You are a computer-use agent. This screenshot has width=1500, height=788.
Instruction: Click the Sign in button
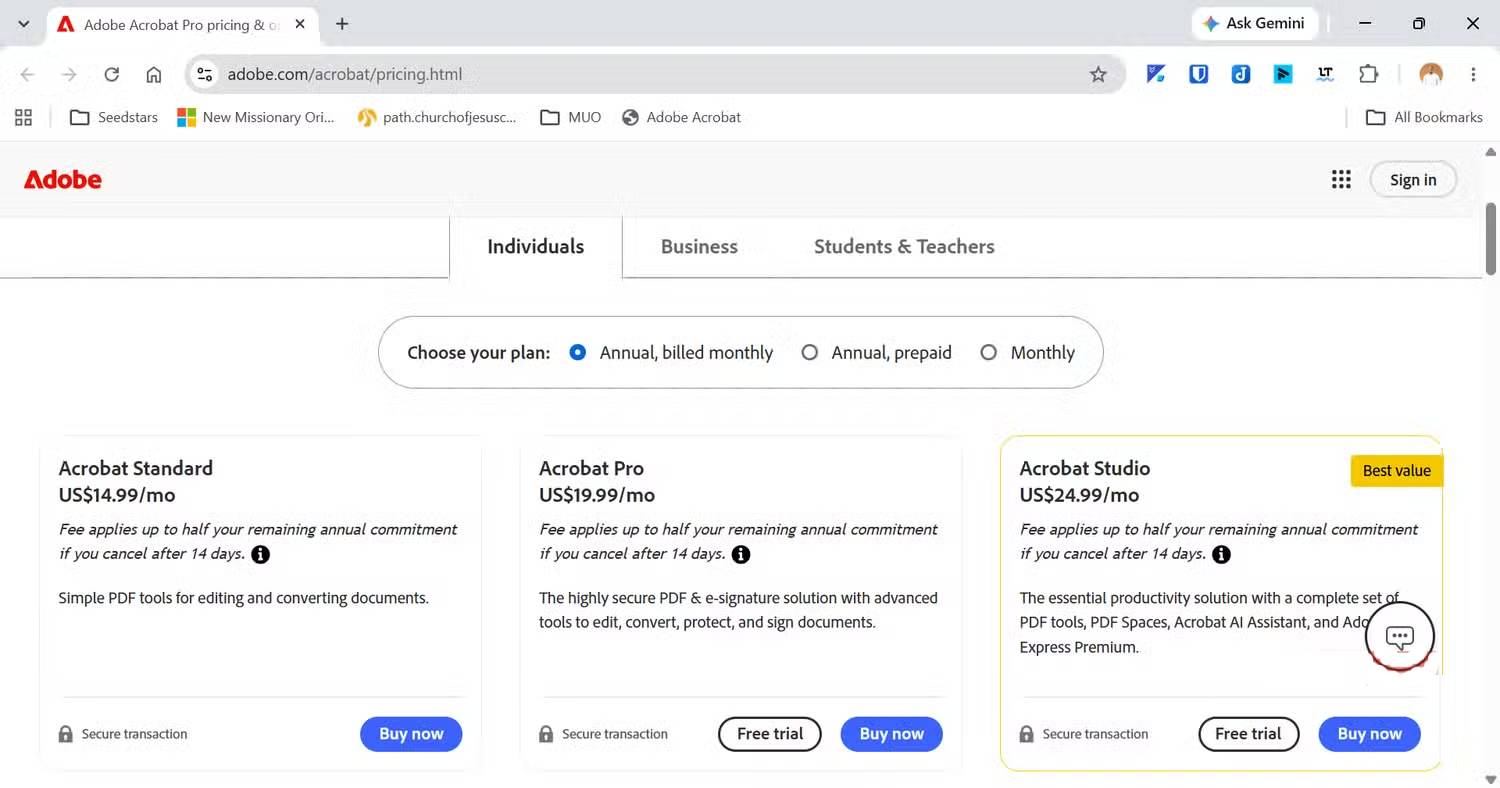(1413, 180)
